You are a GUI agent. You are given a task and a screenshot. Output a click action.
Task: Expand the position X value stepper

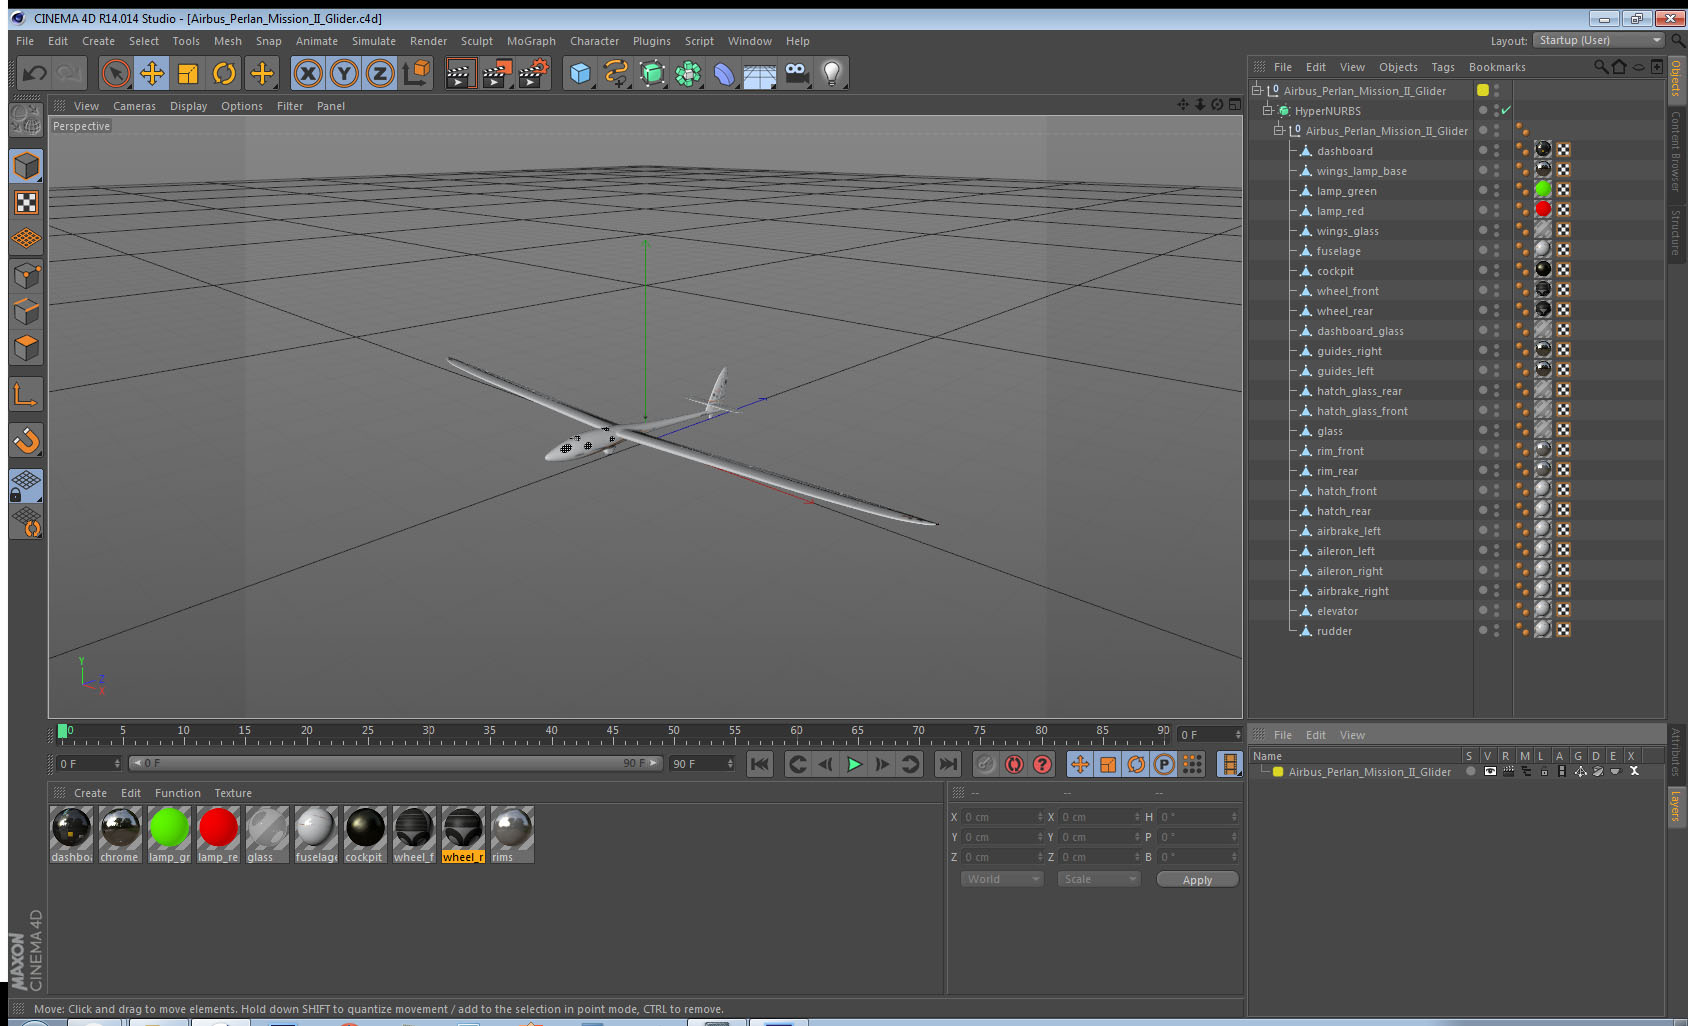click(1040, 817)
